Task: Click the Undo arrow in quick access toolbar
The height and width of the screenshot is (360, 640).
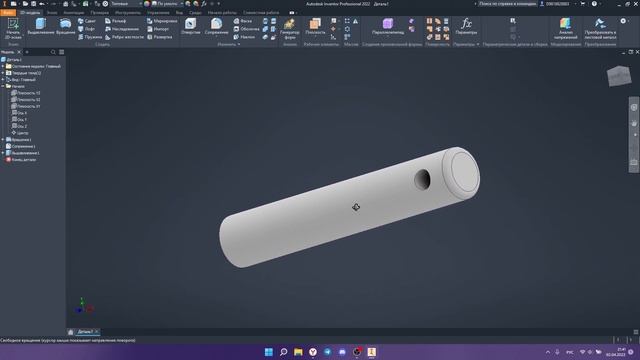Action: pos(42,4)
